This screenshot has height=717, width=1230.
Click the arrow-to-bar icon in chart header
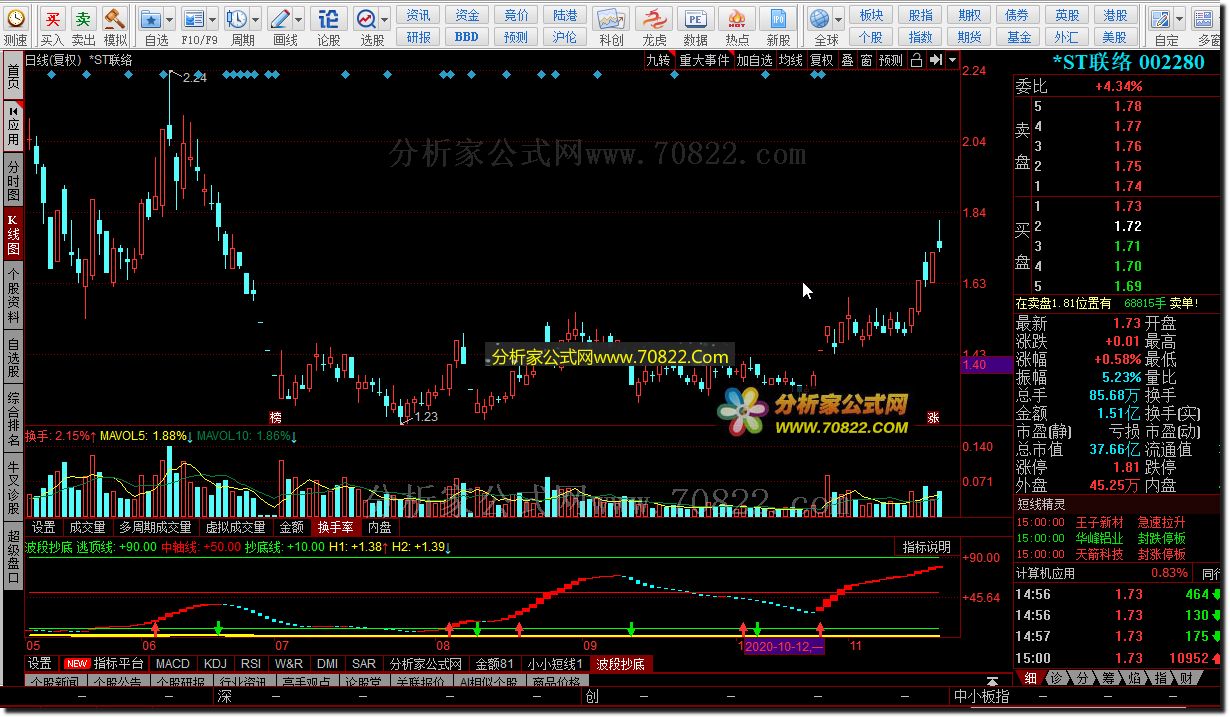click(x=934, y=60)
